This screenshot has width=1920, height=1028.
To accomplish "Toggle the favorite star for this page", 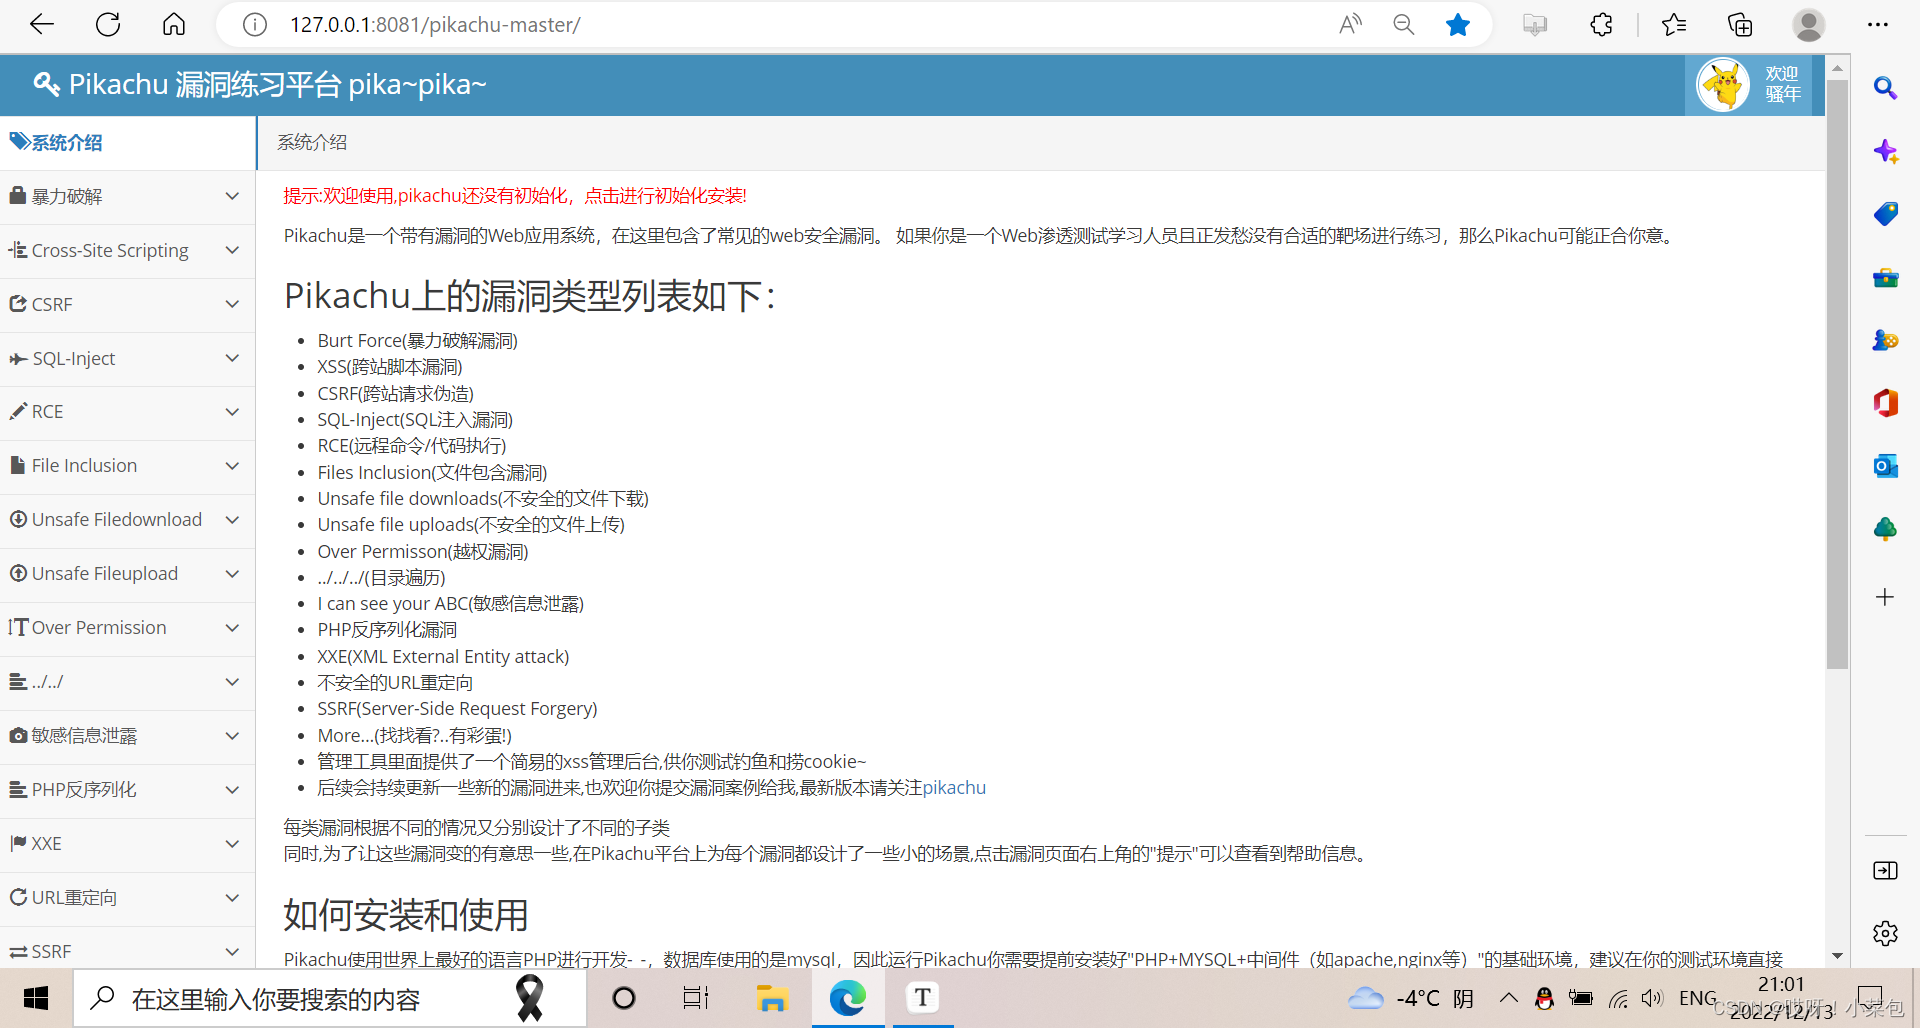I will click(1458, 25).
